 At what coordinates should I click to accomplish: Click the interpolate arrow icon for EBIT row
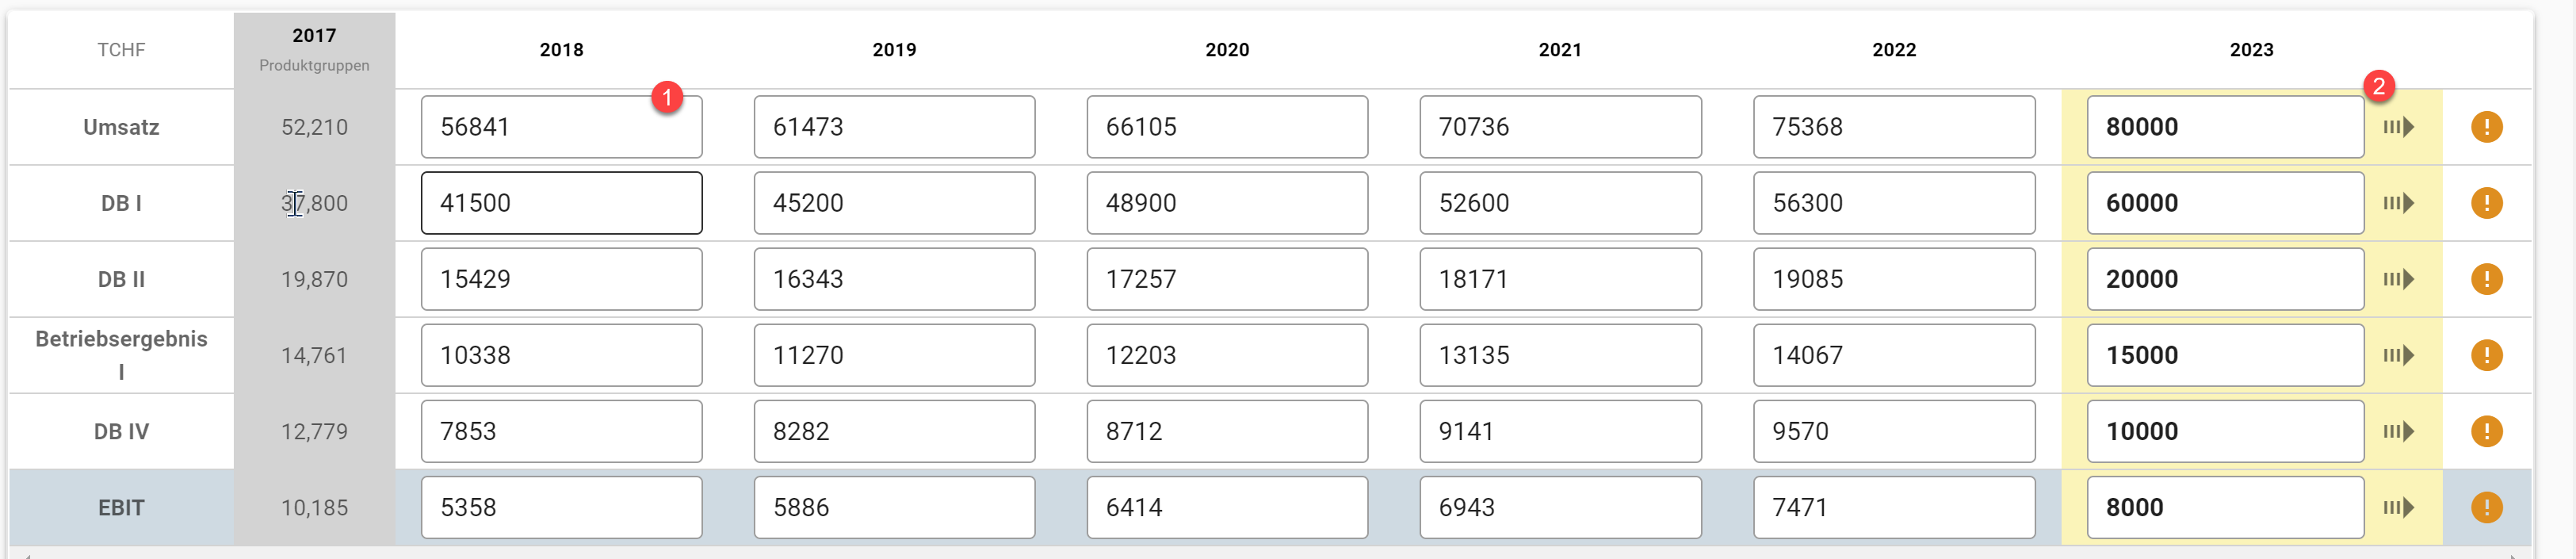click(x=2398, y=507)
